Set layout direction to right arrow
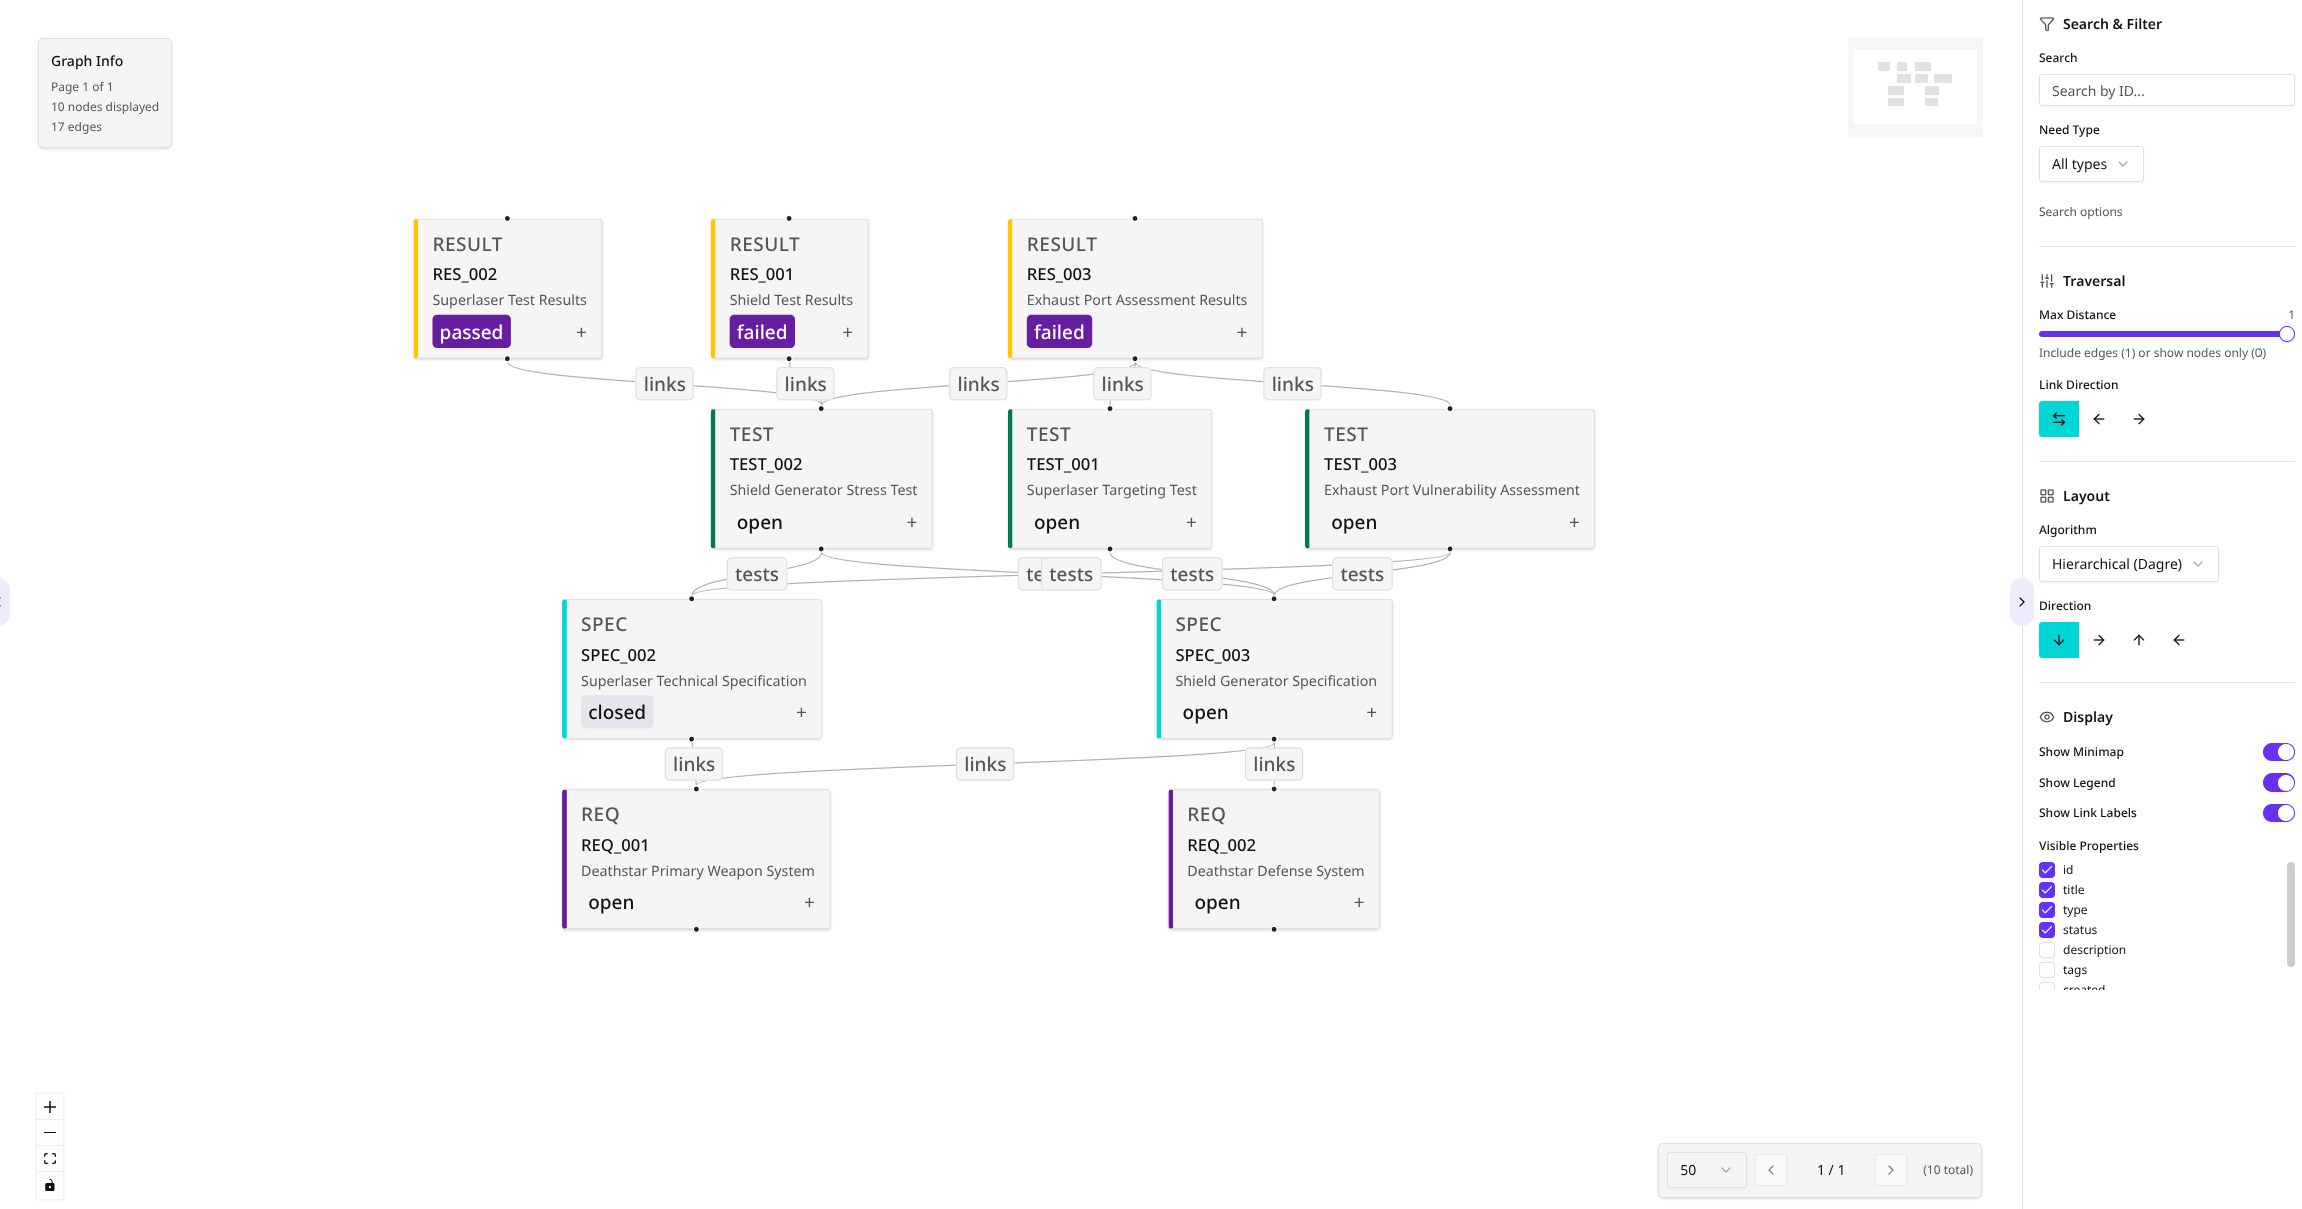The image size is (2302, 1209). click(x=2098, y=640)
